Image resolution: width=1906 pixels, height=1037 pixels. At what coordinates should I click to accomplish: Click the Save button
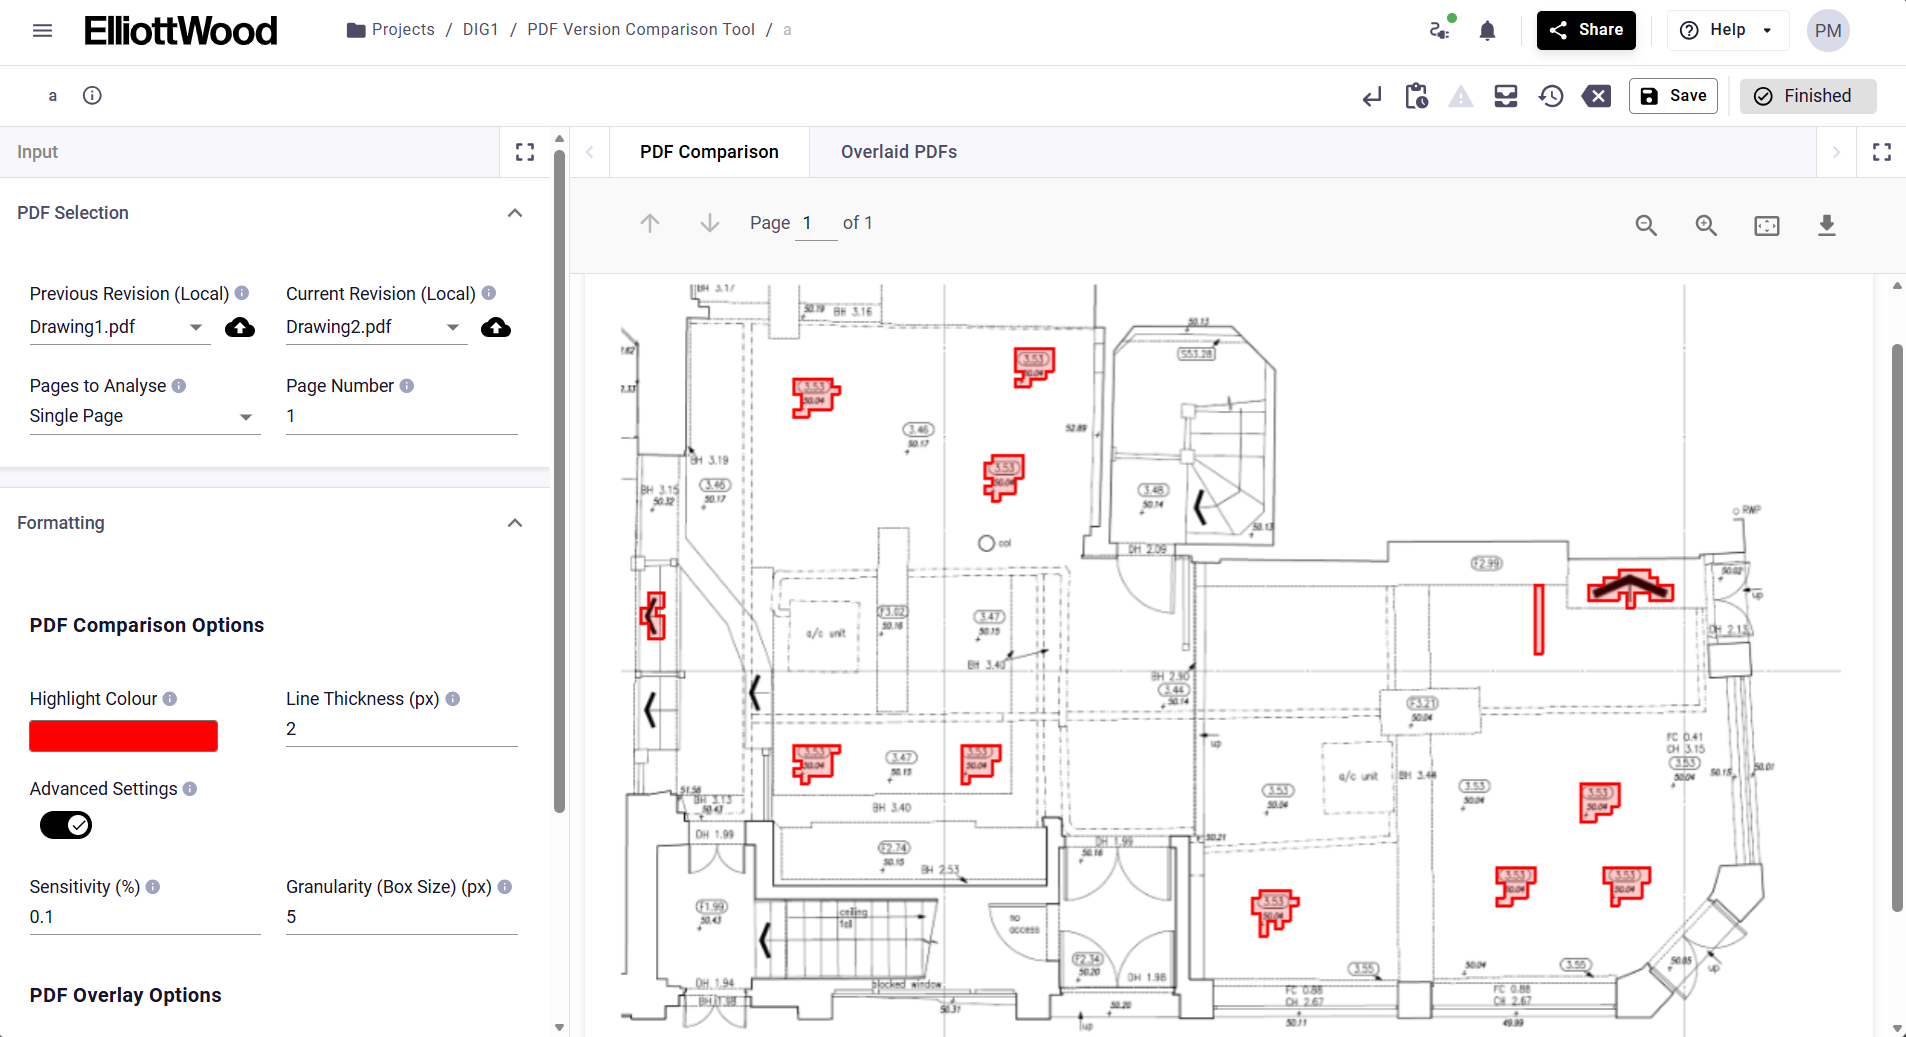click(x=1673, y=96)
